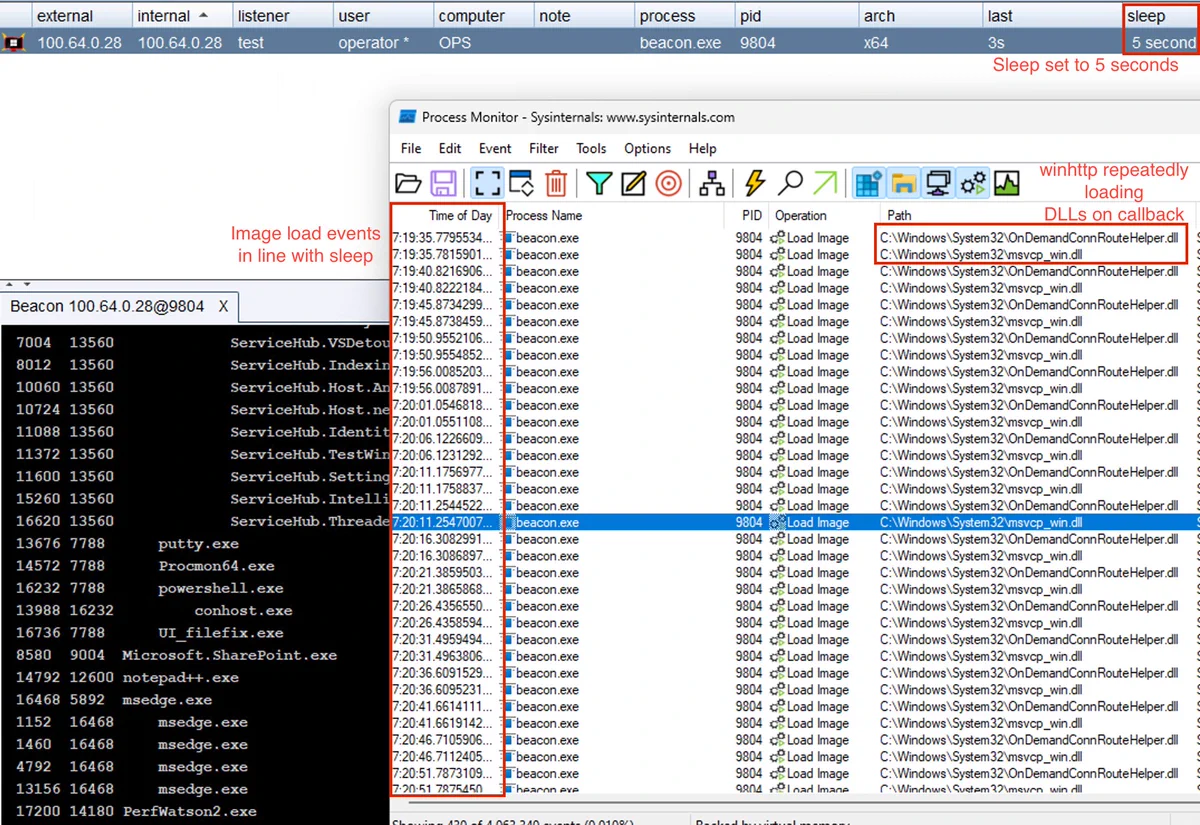The height and width of the screenshot is (825, 1200).
Task: Close the Beacon 100.64.0.28@9804 tab with X
Action: click(223, 306)
